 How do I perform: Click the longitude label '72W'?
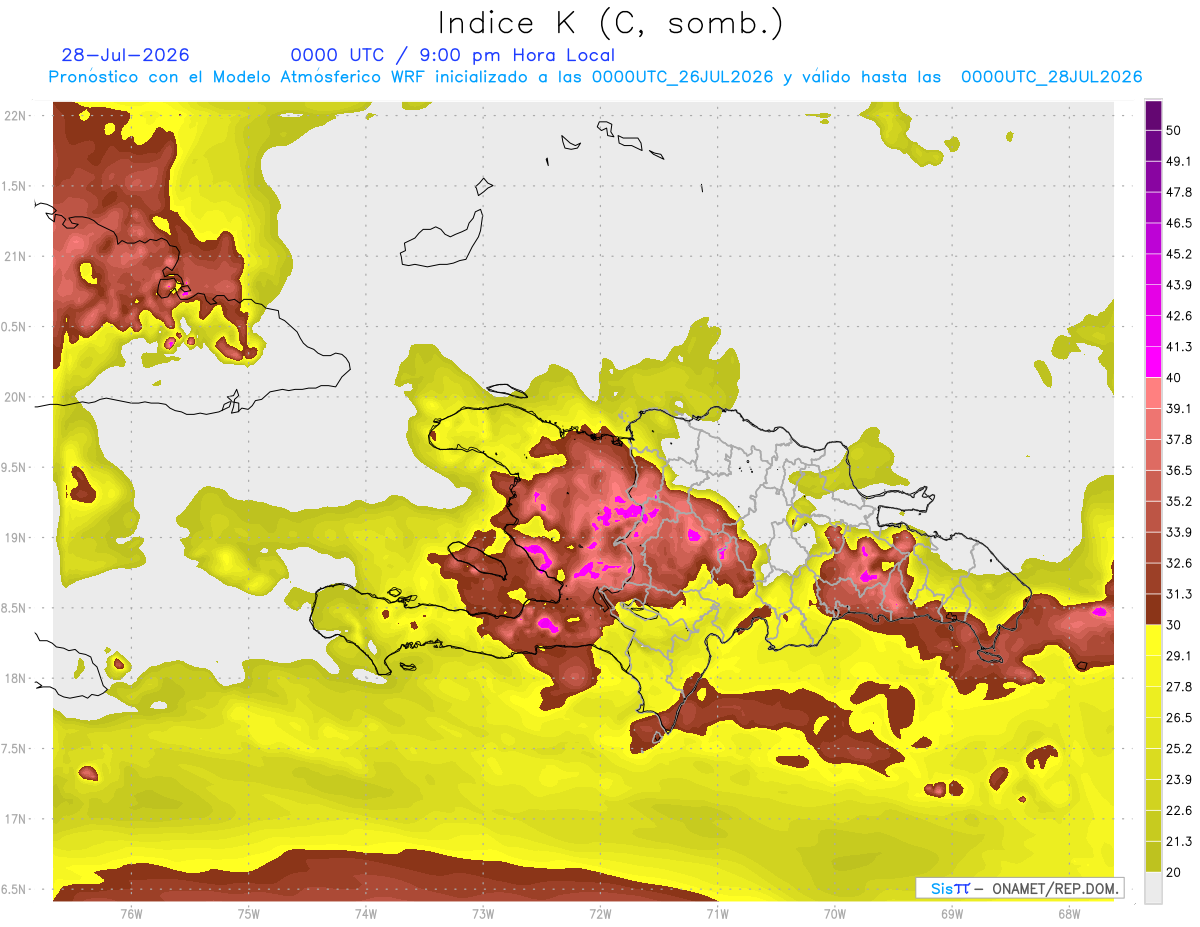[x=600, y=913]
